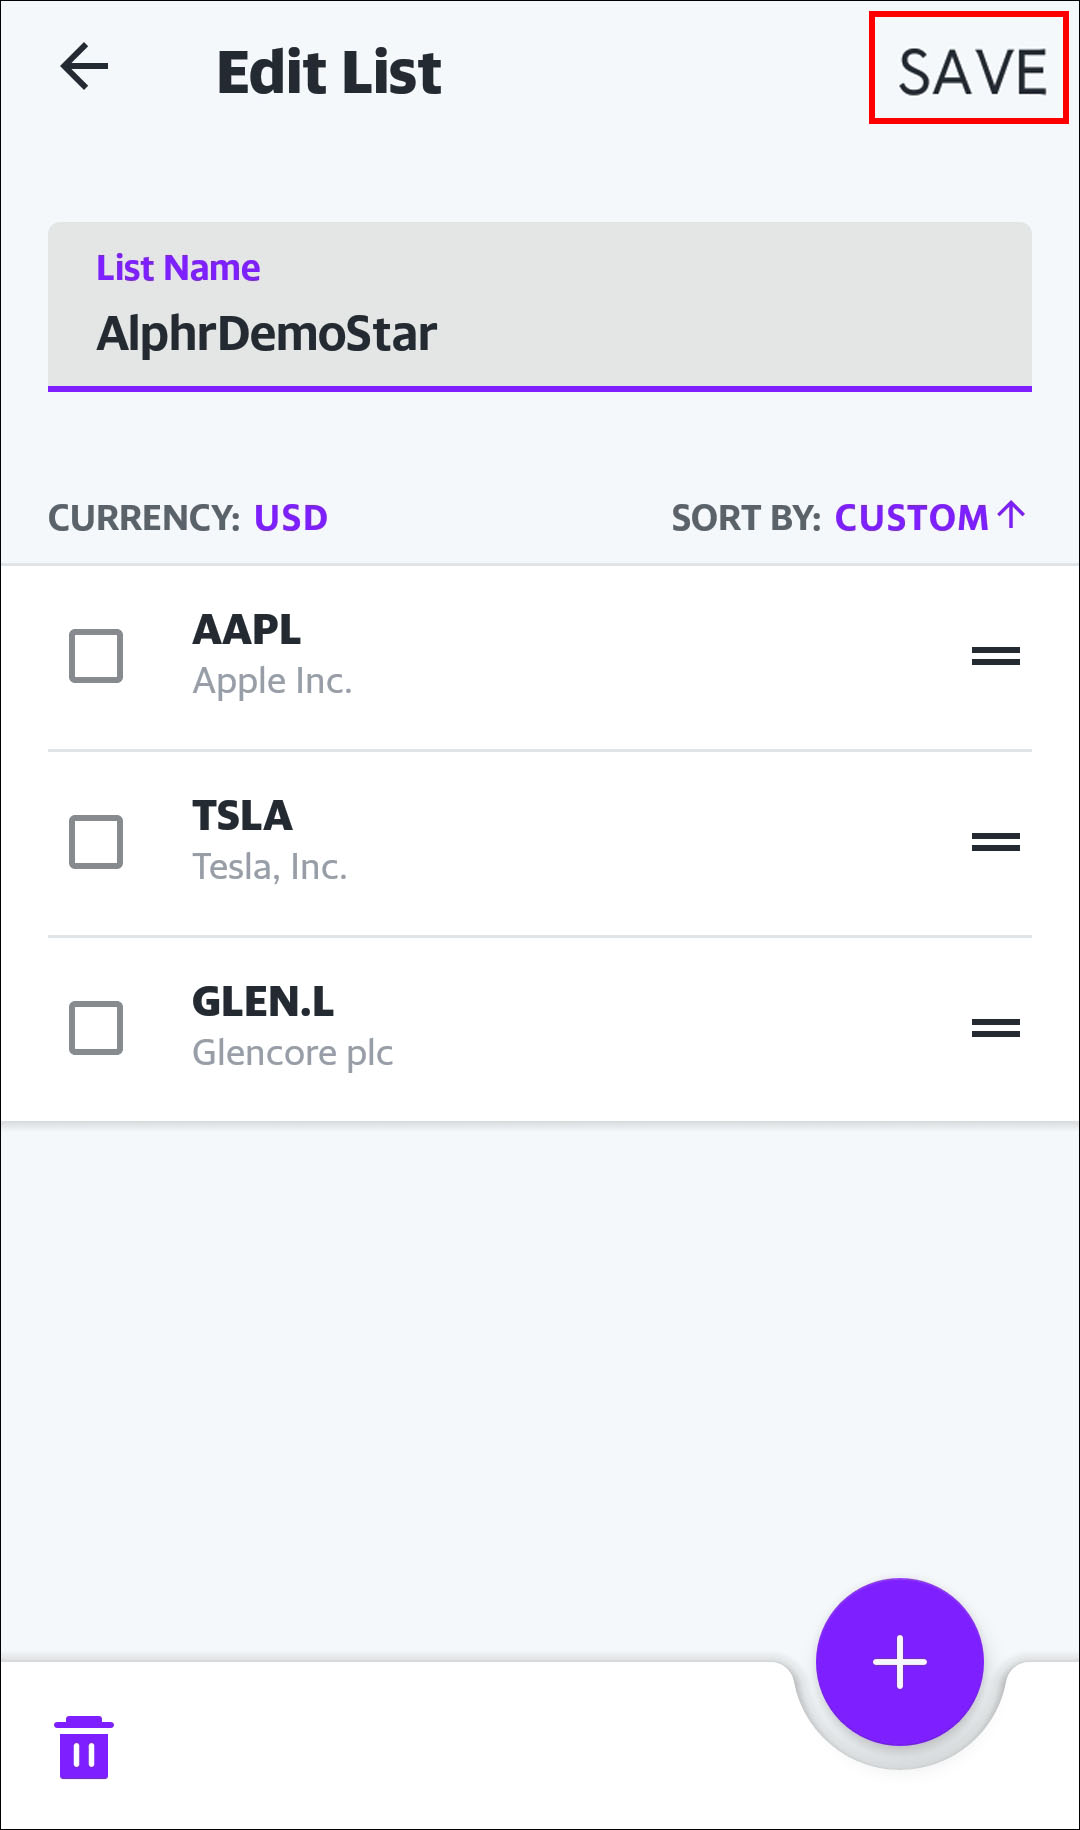The width and height of the screenshot is (1080, 1830).
Task: Delete selected items with trash icon
Action: (x=84, y=1747)
